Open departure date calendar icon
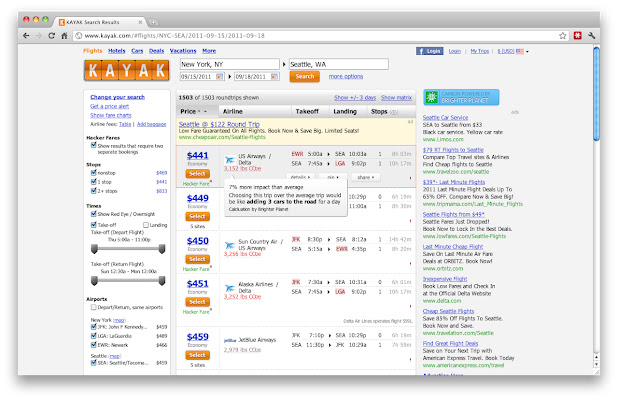Image resolution: width=618 pixels, height=400 pixels. pos(220,76)
